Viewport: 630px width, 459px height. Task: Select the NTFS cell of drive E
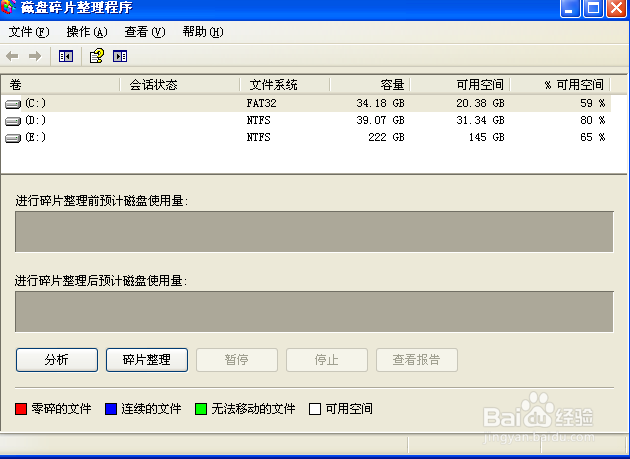point(258,137)
